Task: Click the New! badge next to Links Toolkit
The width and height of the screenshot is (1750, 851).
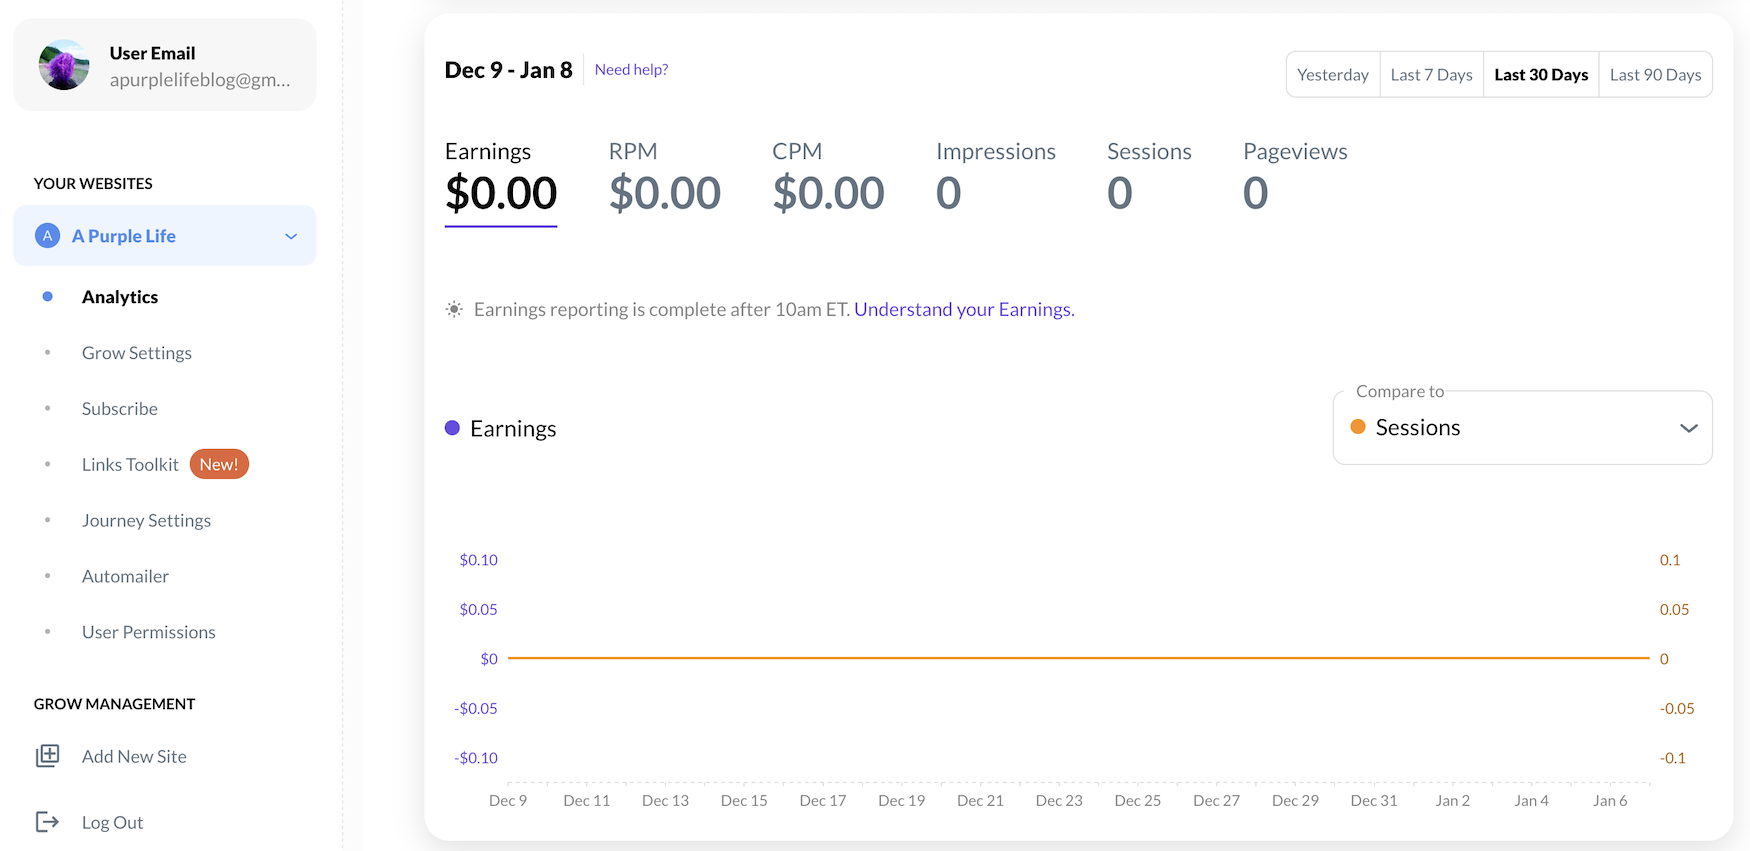Action: (x=219, y=465)
